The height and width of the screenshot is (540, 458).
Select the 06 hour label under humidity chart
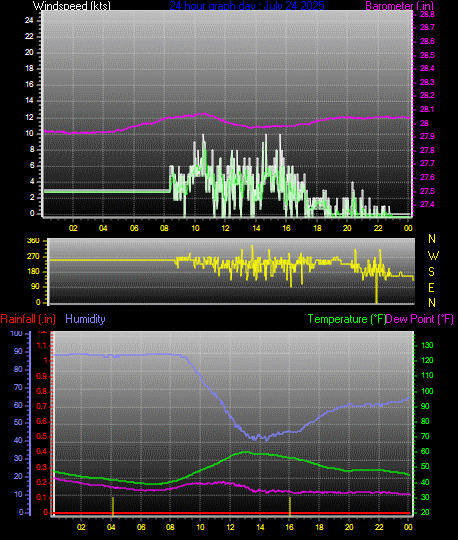[141, 527]
